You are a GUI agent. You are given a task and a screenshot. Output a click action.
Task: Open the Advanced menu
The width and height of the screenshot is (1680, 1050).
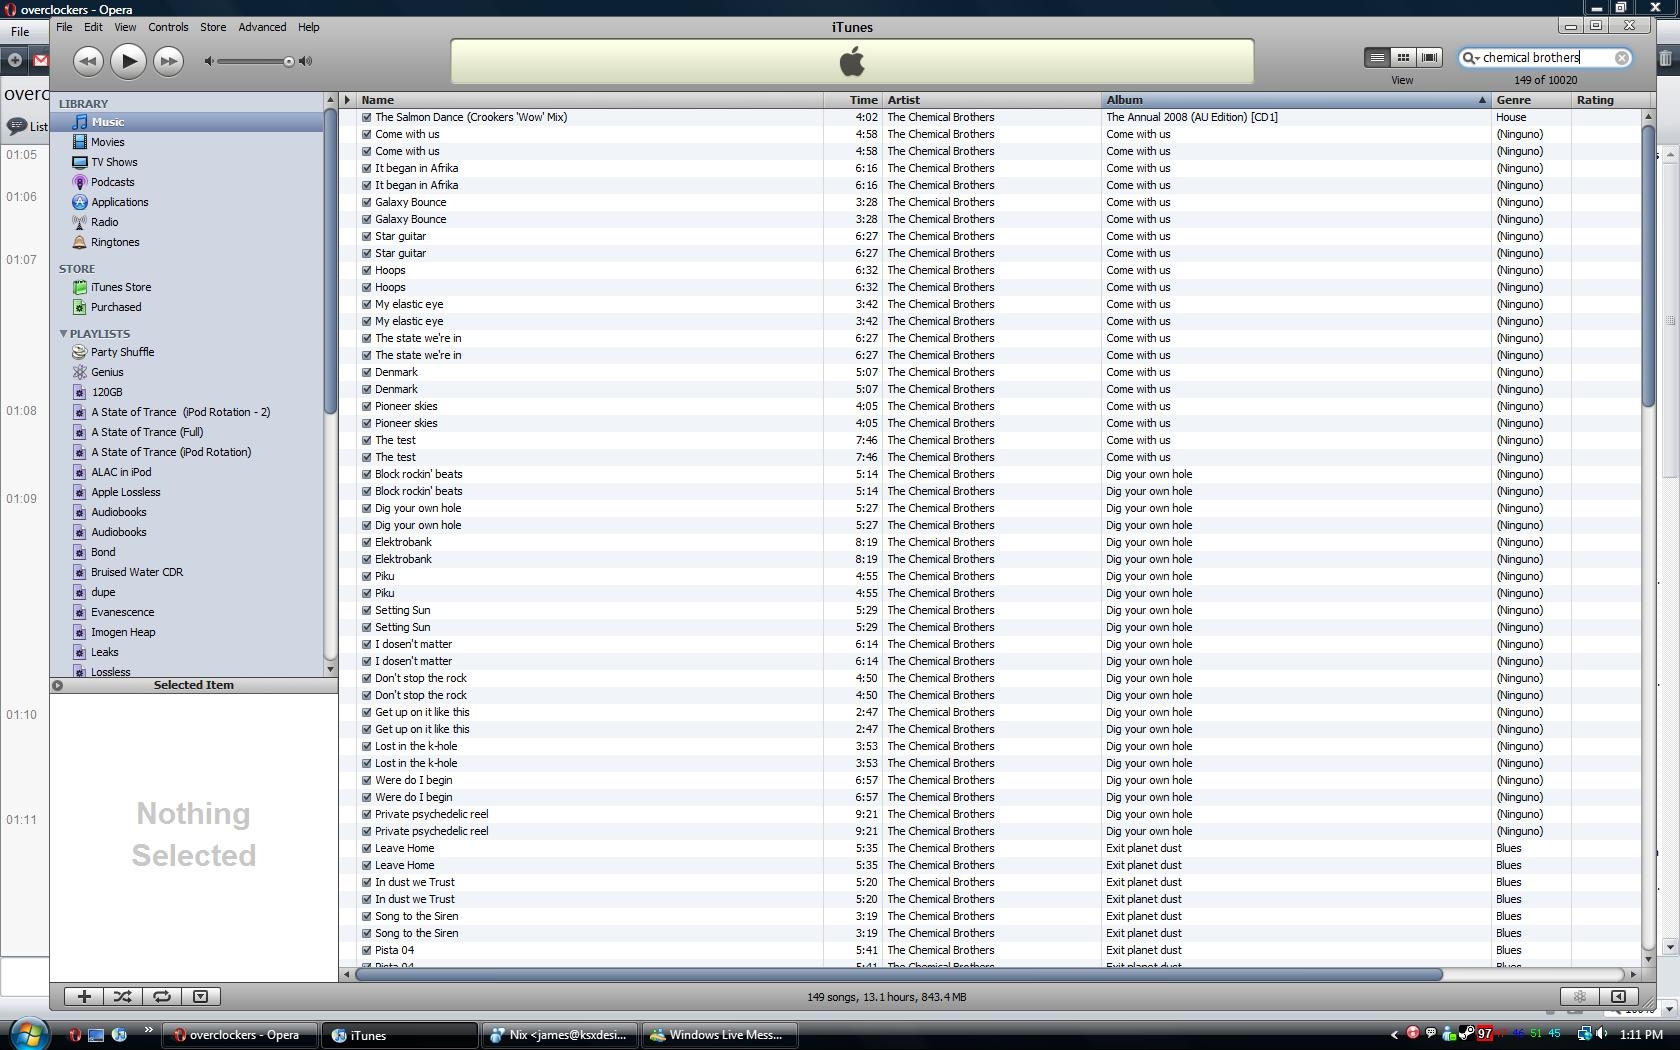tap(262, 27)
